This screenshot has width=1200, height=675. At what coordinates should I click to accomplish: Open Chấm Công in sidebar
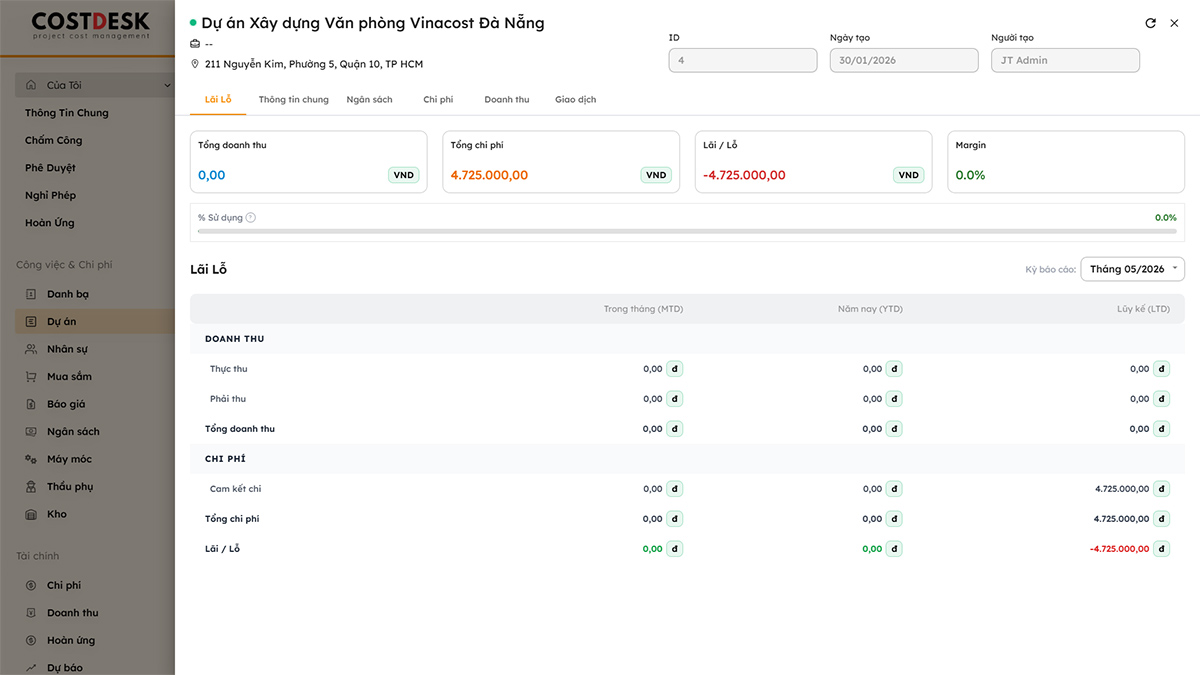(x=54, y=141)
